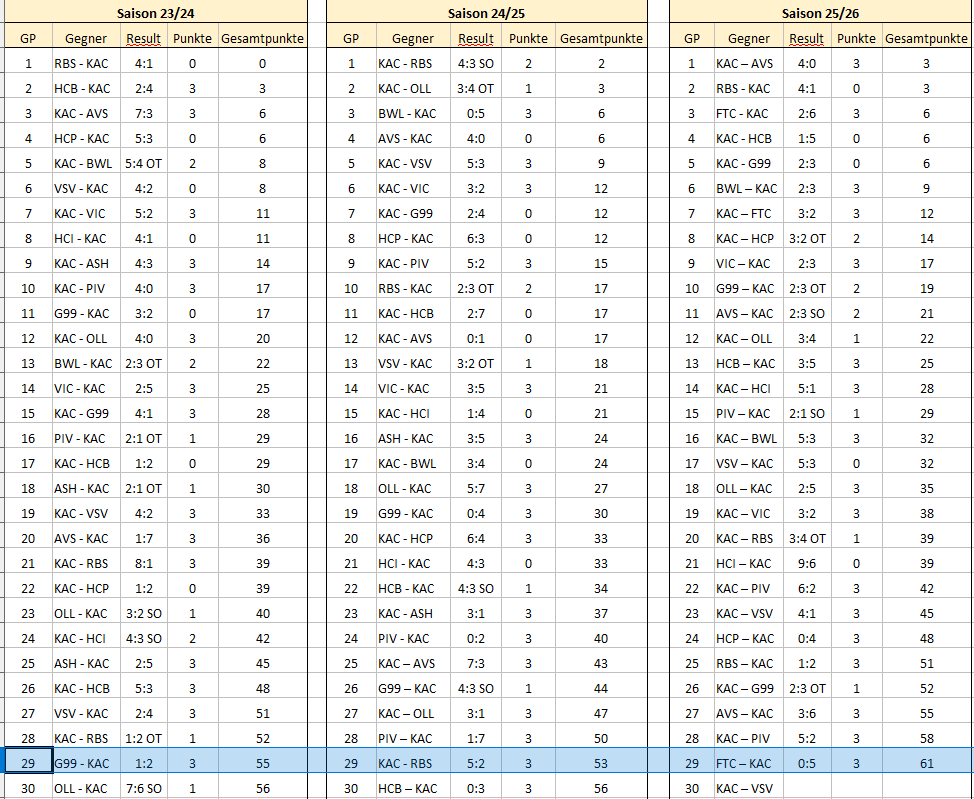Screen dimensions: 974x799
Task: Click the Gesamtpunkte cell showing 61
Action: tap(926, 763)
